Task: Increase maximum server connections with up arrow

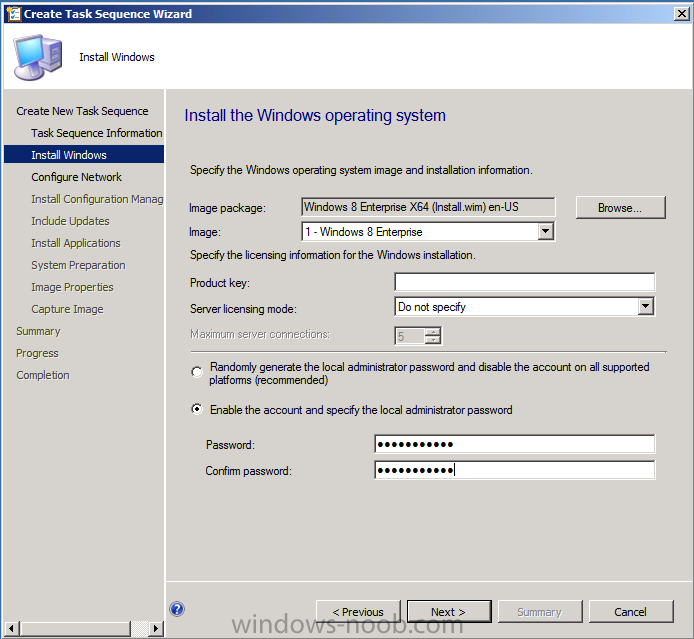Action: [432, 331]
